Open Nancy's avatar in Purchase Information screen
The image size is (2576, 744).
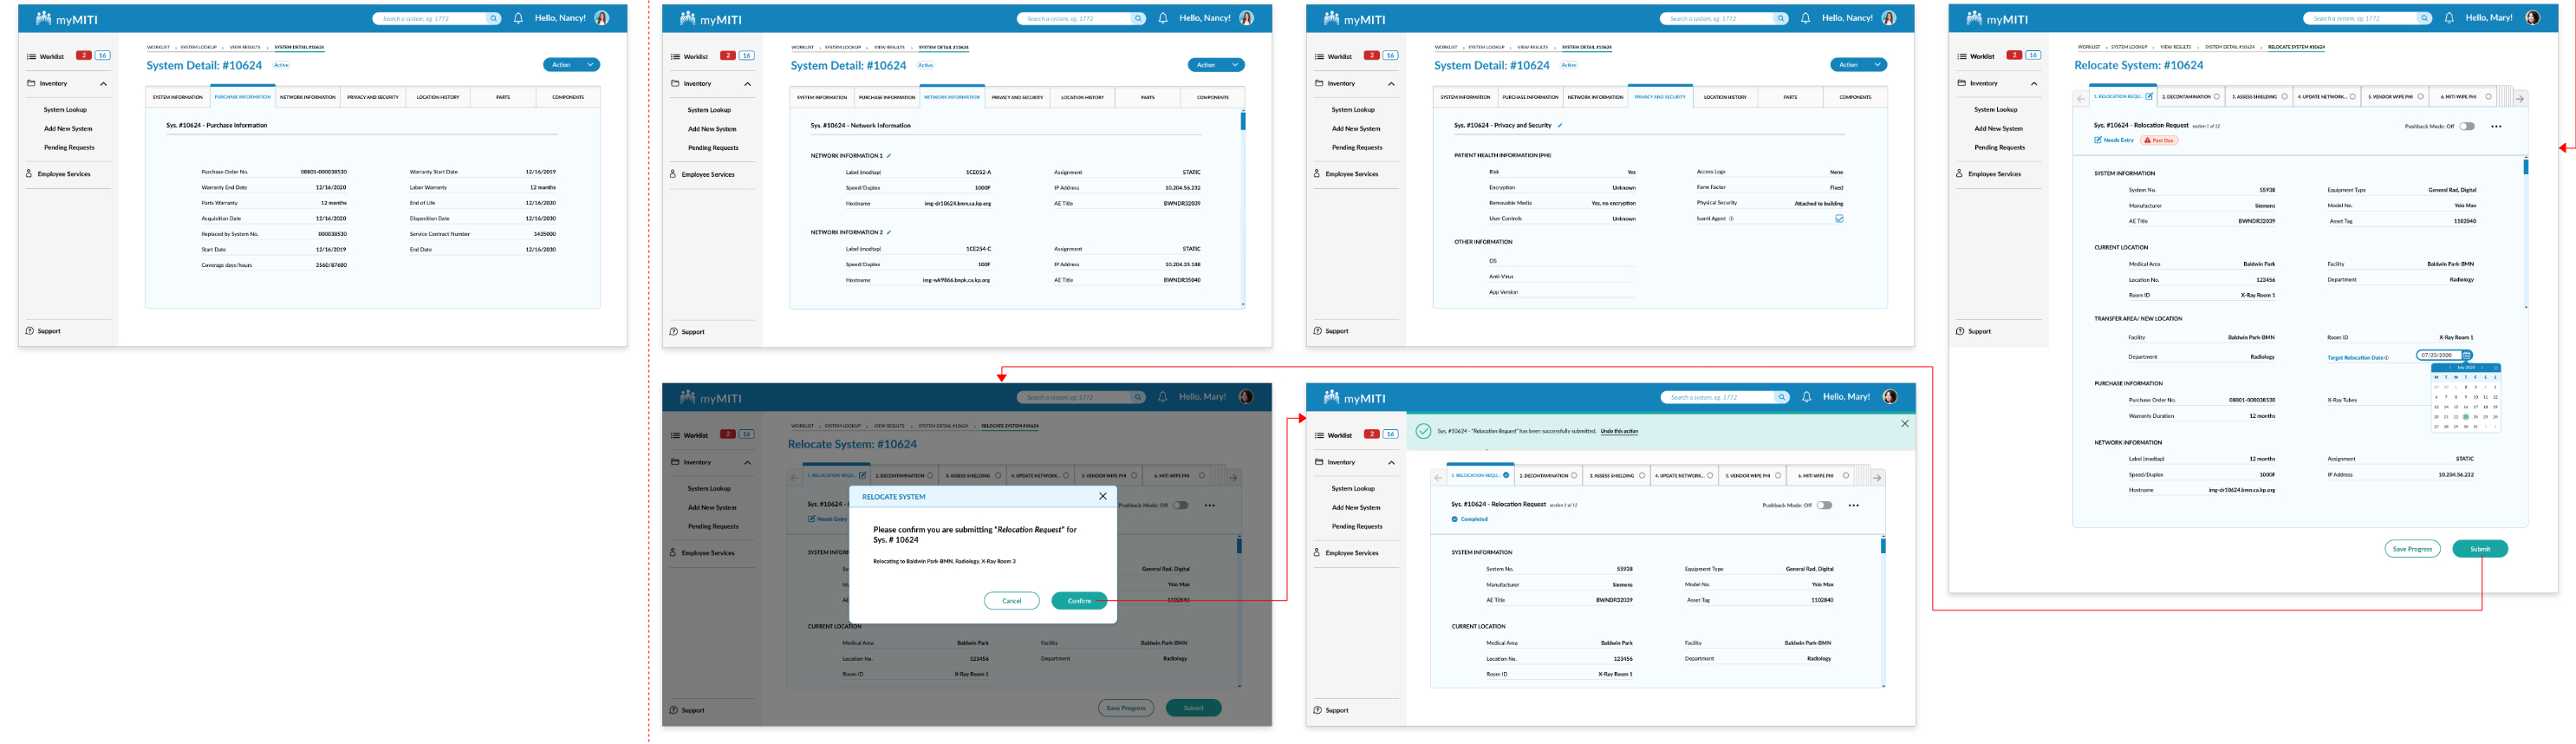point(602,18)
